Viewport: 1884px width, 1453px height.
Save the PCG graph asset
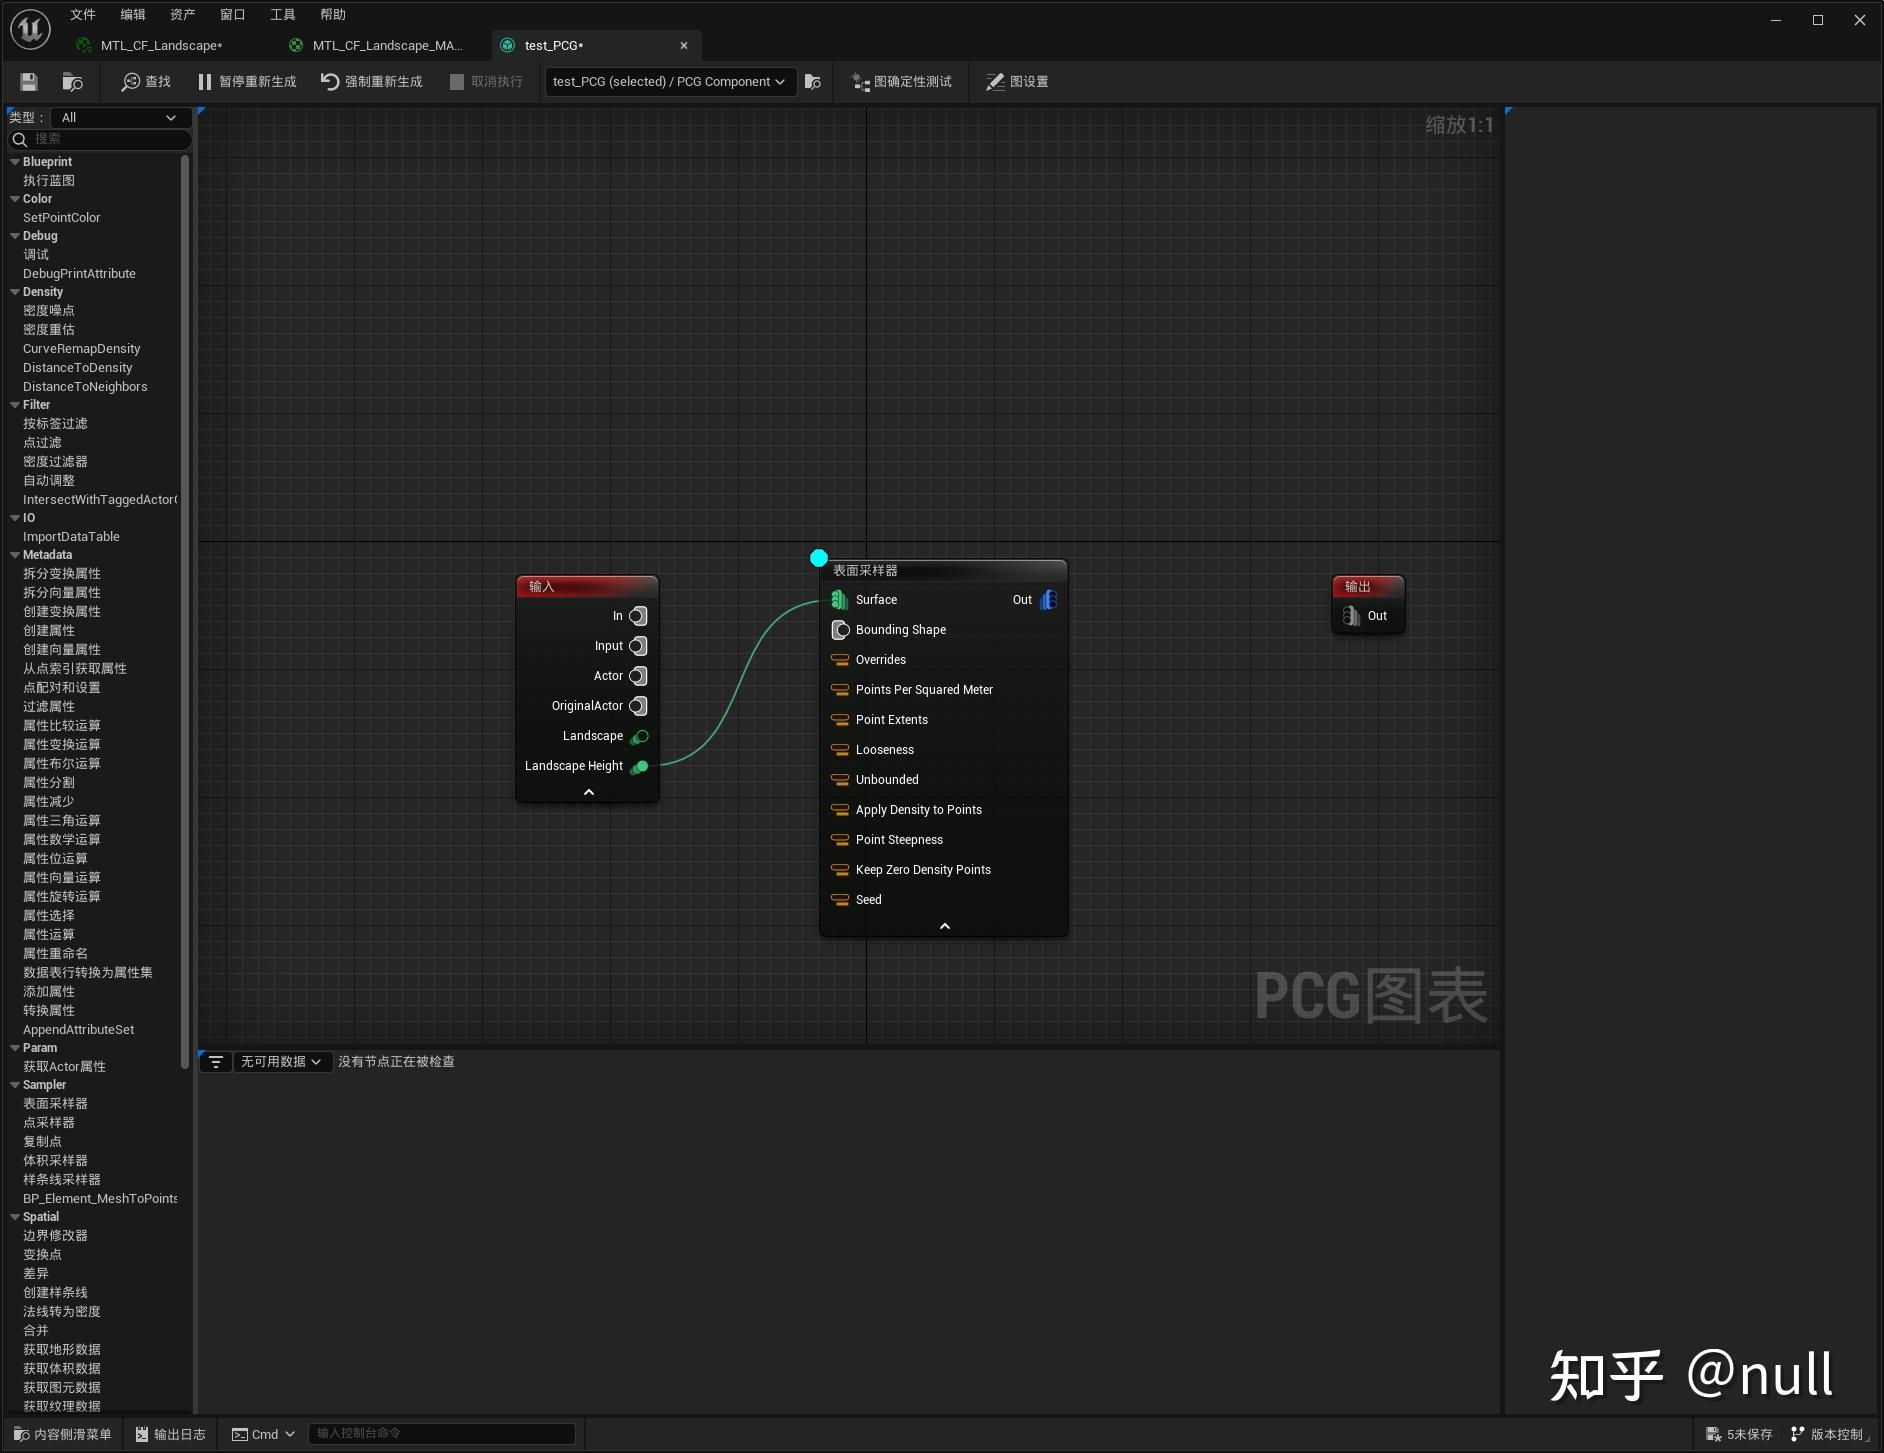27,81
